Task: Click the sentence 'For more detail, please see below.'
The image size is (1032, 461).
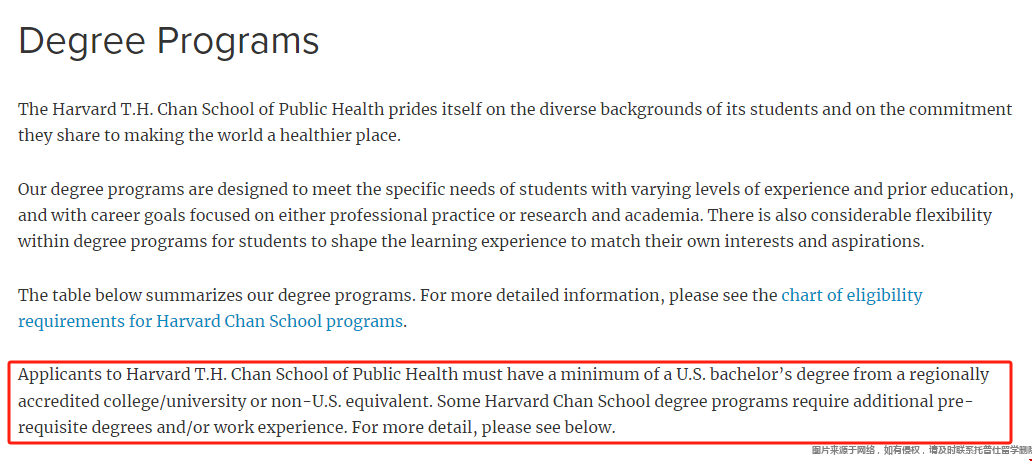Action: tap(484, 427)
